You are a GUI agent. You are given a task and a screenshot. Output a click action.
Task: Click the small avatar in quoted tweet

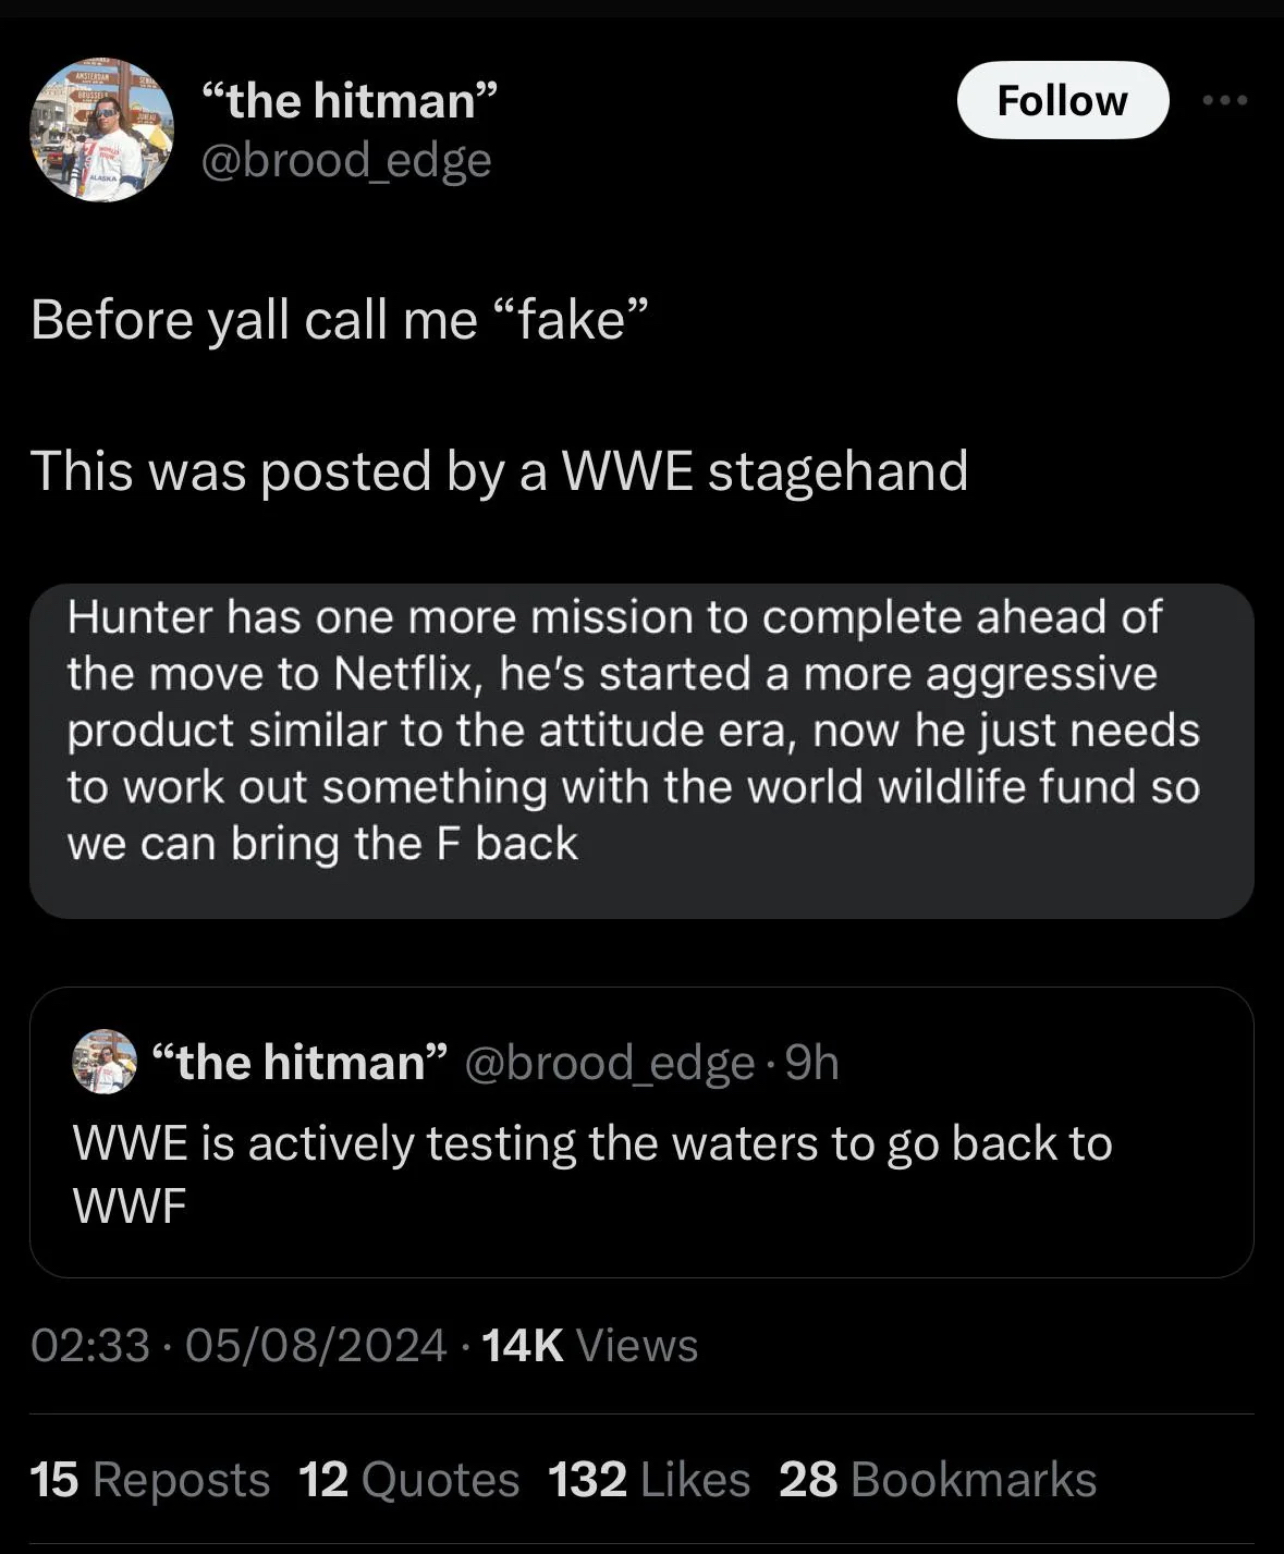coord(105,1062)
